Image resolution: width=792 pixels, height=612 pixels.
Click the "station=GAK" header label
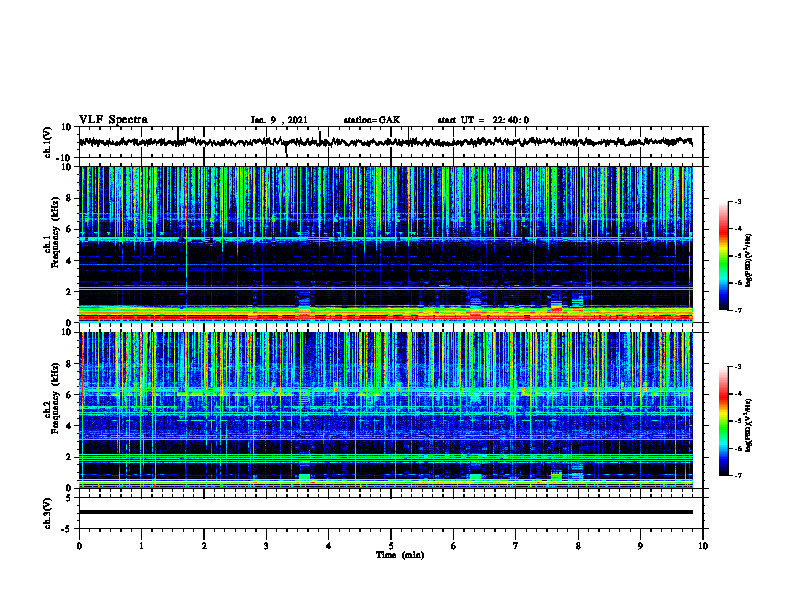(372, 120)
